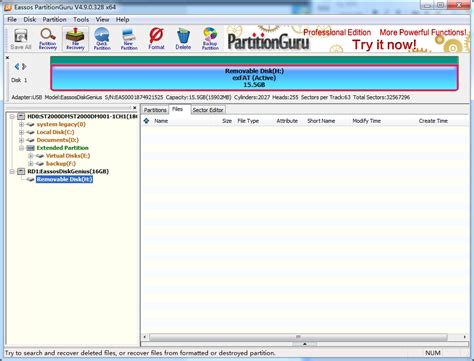Open the Partition menu
Image resolution: width=474 pixels, height=361 pixels.
click(x=54, y=20)
